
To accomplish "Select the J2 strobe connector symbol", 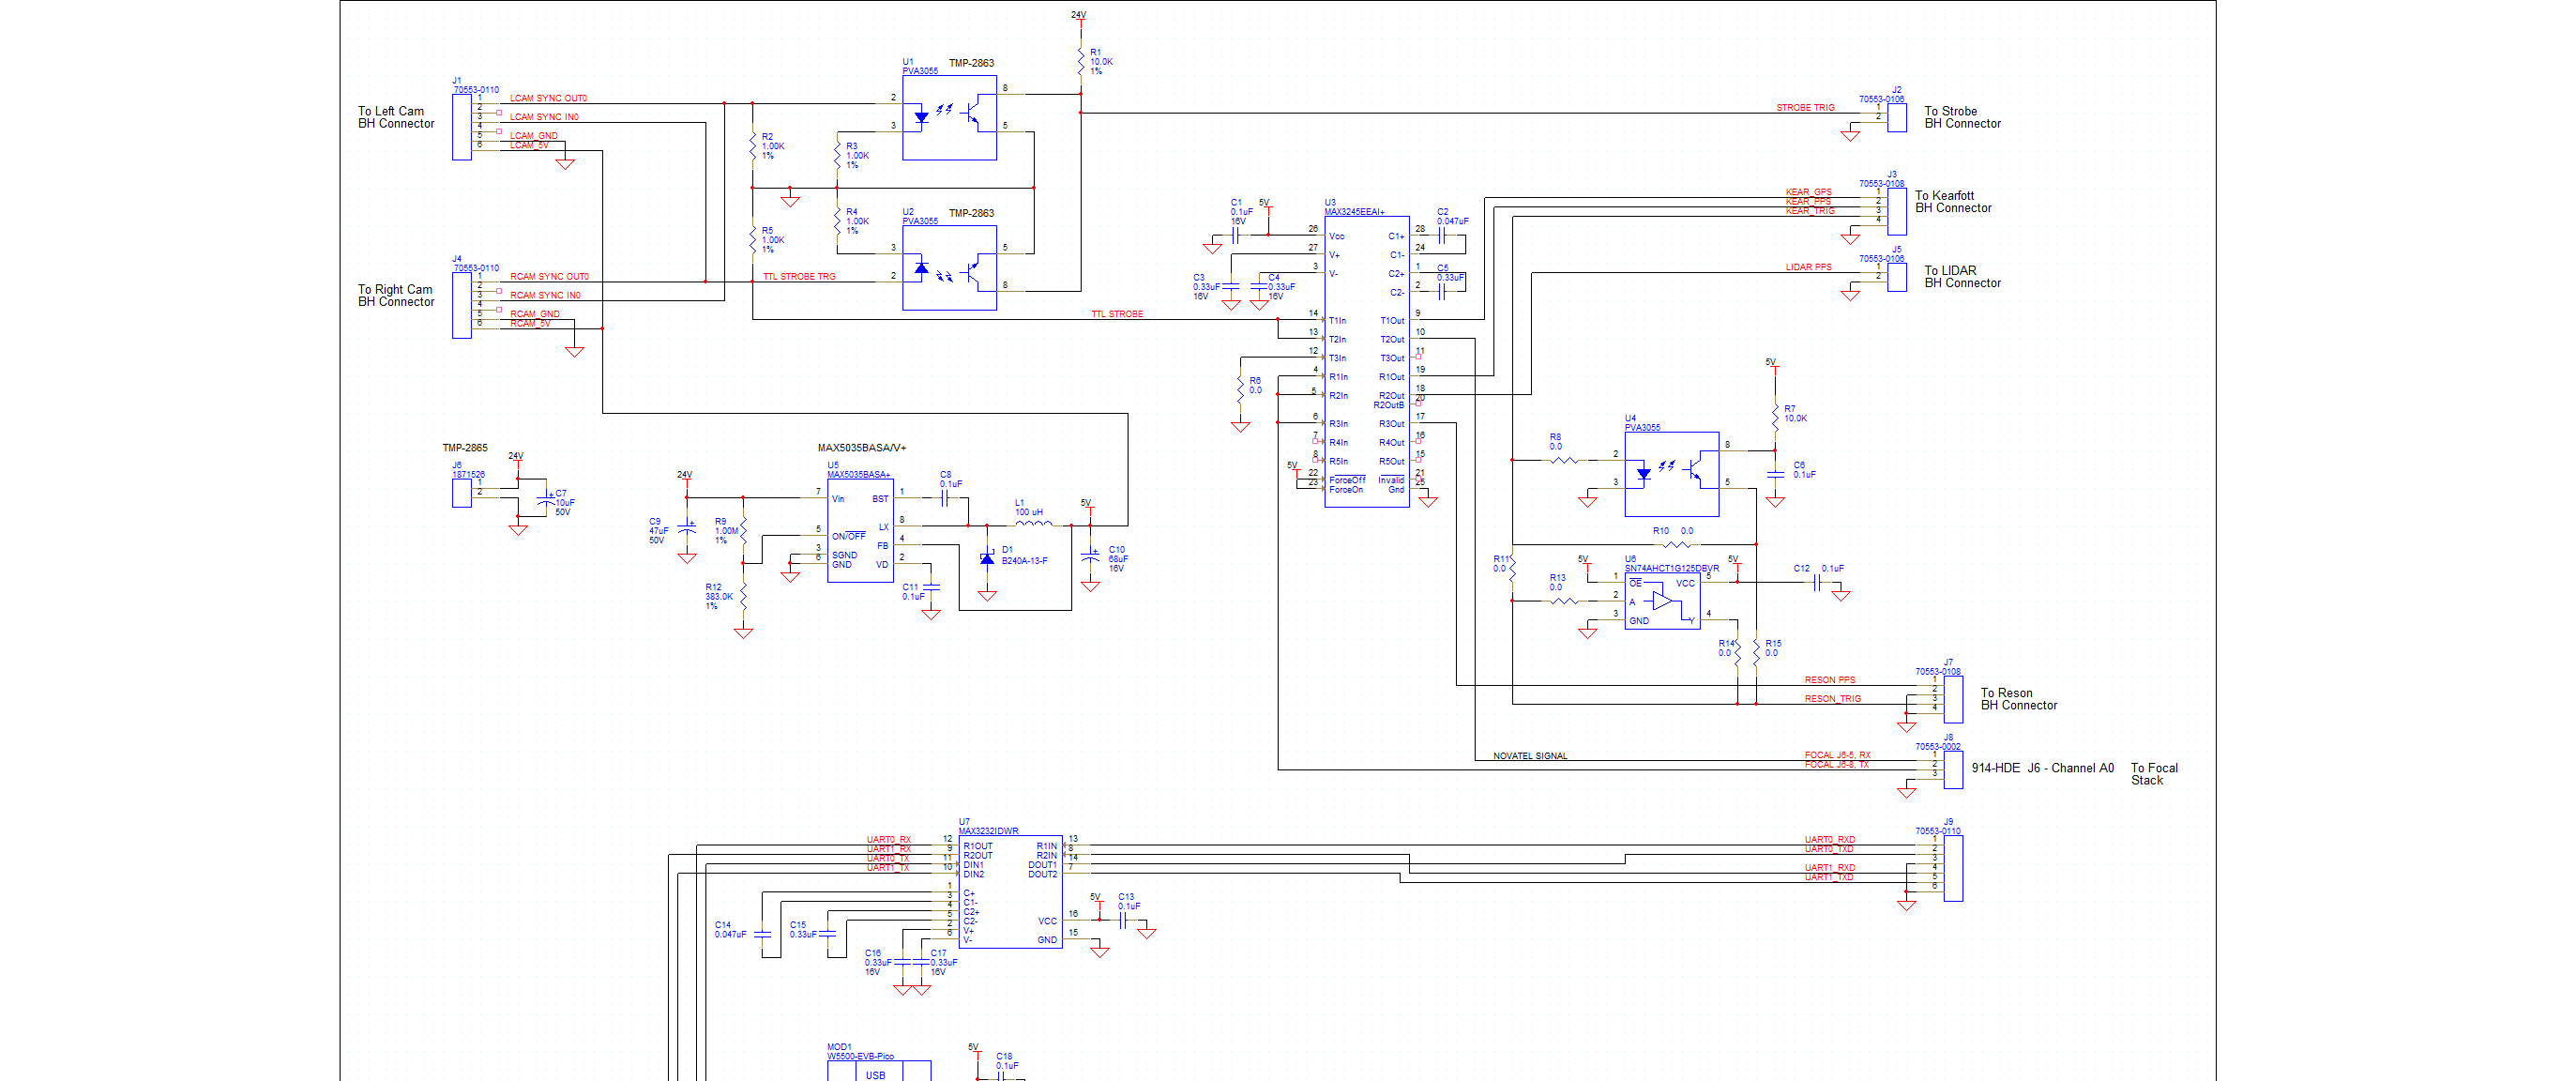I will tap(1896, 118).
